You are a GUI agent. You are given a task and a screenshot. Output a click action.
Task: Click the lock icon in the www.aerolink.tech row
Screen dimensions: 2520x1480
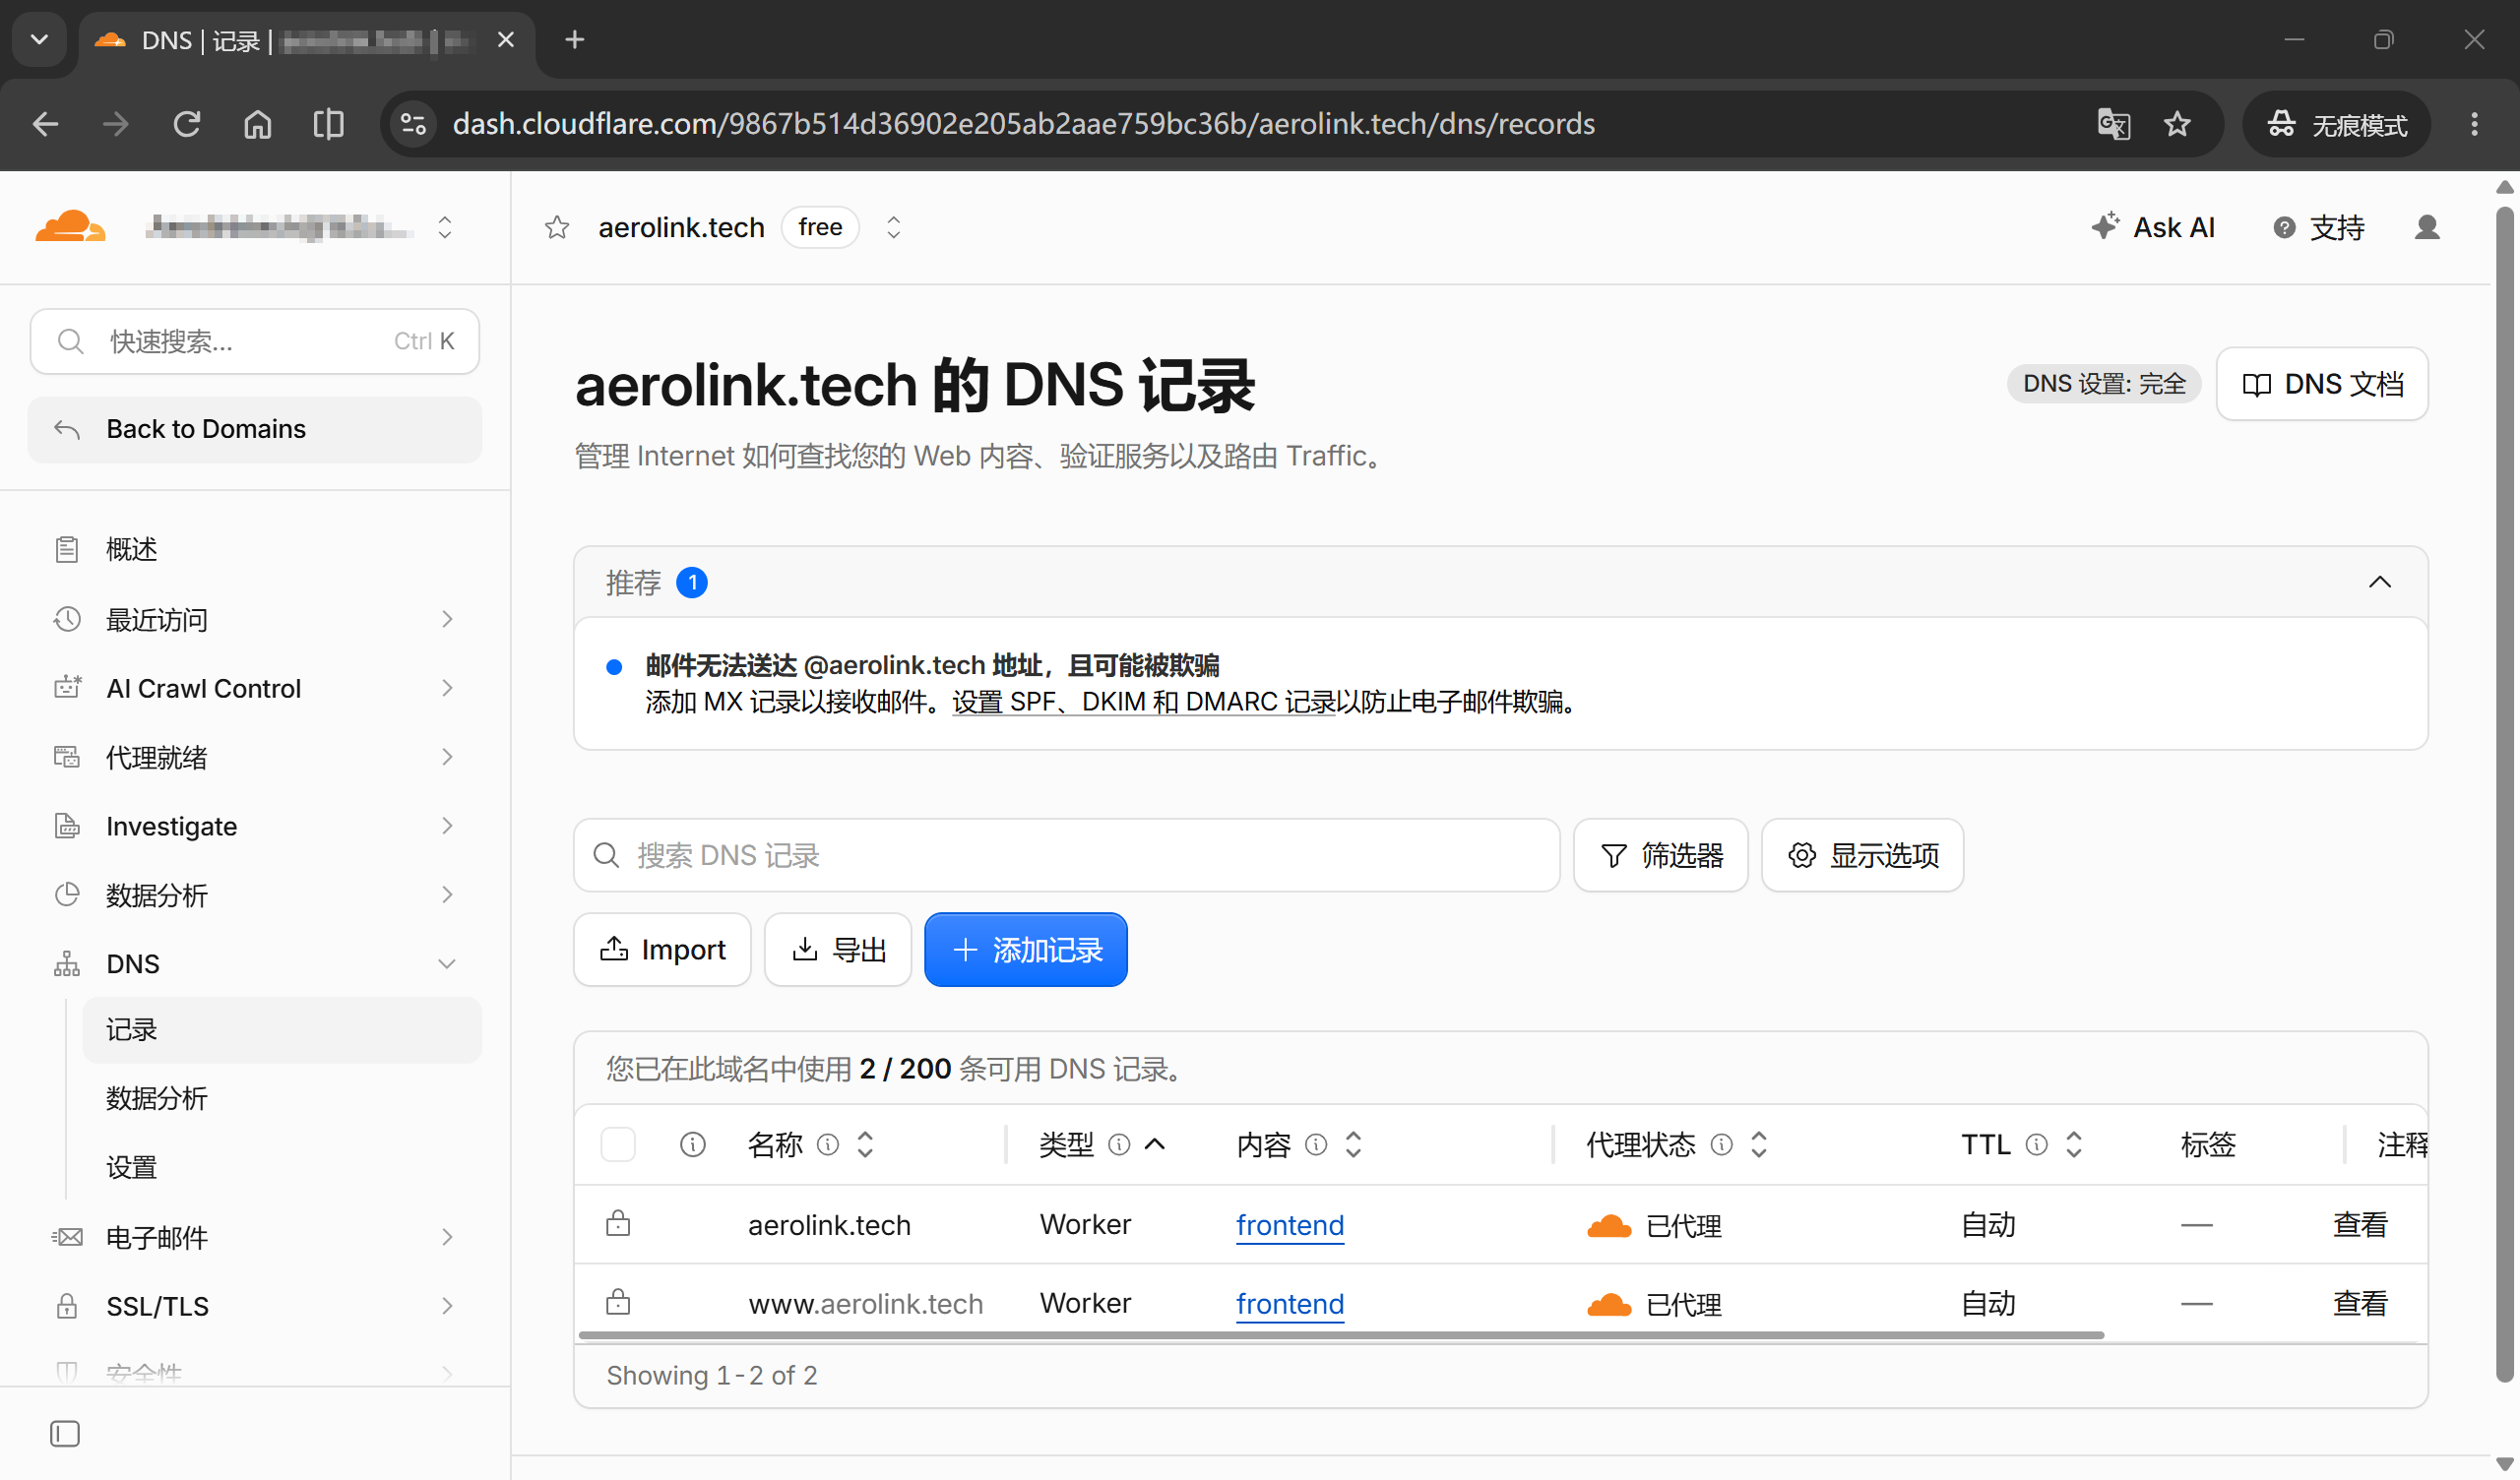coord(618,1302)
